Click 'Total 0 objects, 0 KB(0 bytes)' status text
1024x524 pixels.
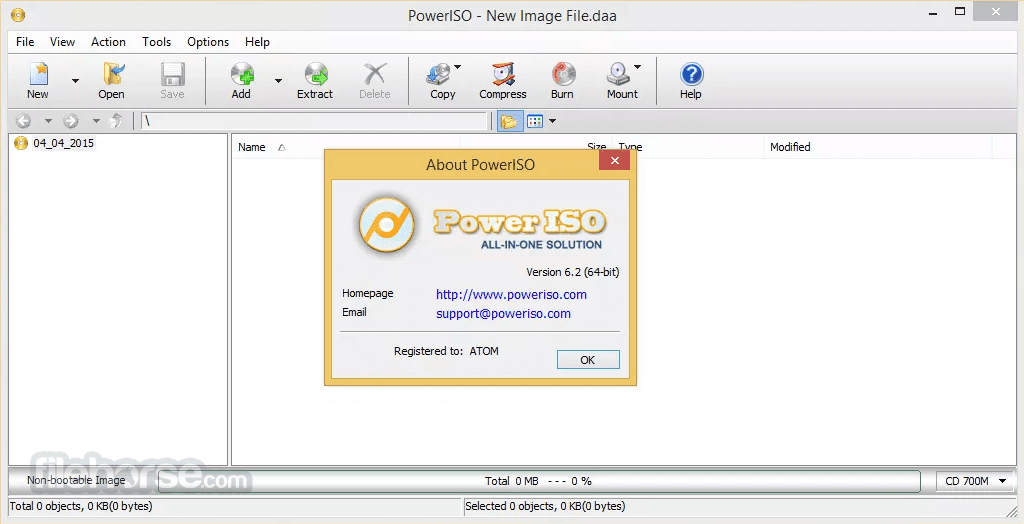pos(81,506)
